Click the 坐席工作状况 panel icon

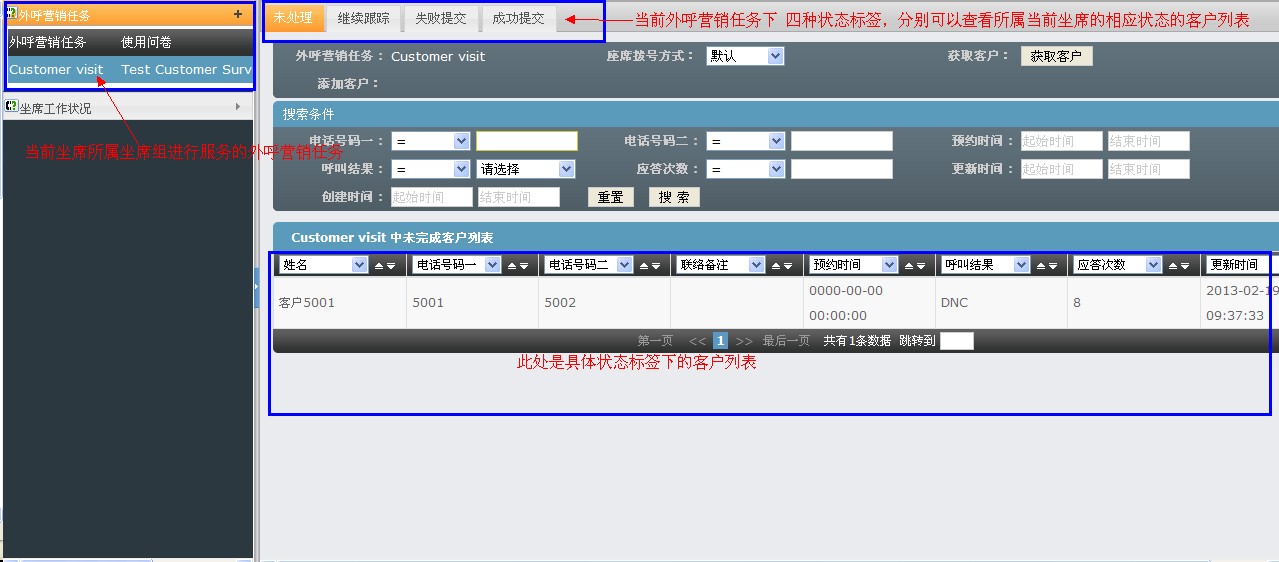[11, 107]
